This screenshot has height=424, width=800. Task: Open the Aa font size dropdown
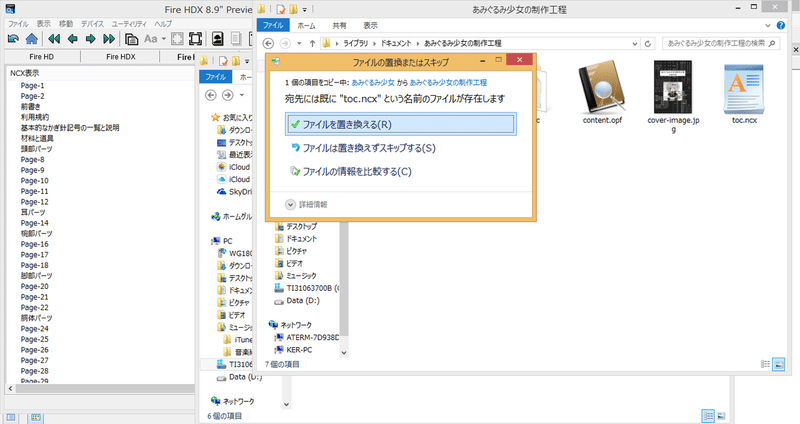155,39
